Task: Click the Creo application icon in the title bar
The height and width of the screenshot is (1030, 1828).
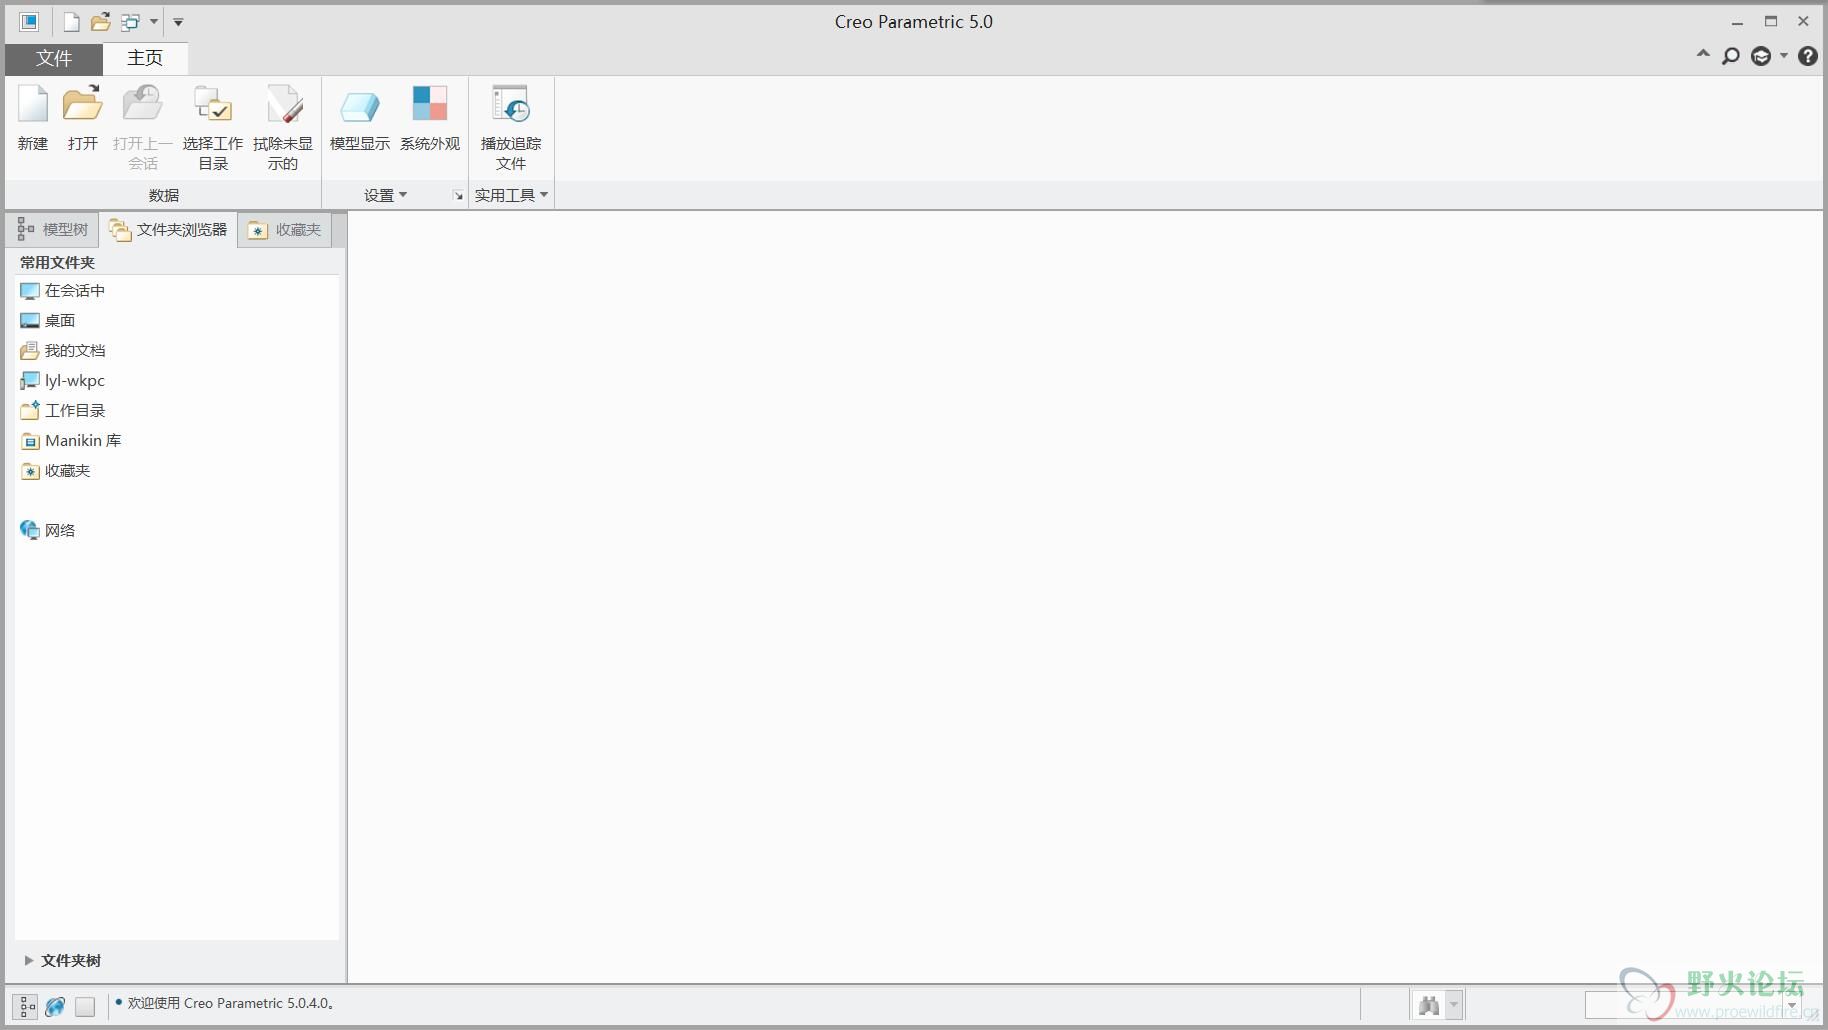Action: tap(29, 22)
